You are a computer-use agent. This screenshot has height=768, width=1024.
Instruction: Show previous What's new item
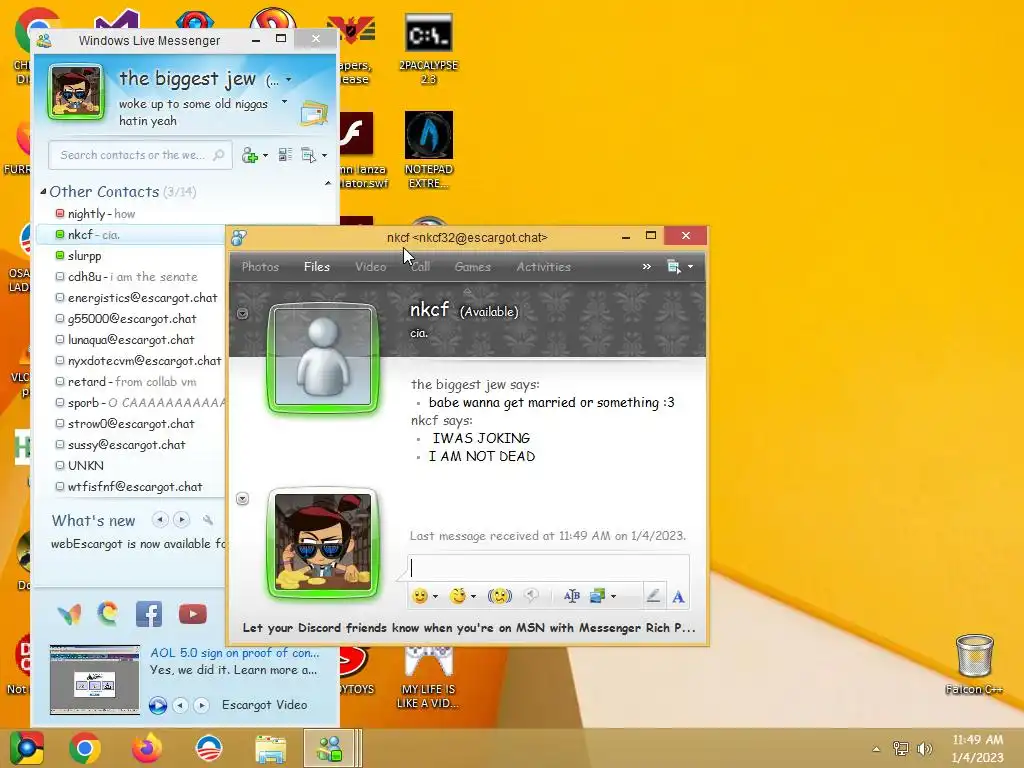pyautogui.click(x=159, y=520)
